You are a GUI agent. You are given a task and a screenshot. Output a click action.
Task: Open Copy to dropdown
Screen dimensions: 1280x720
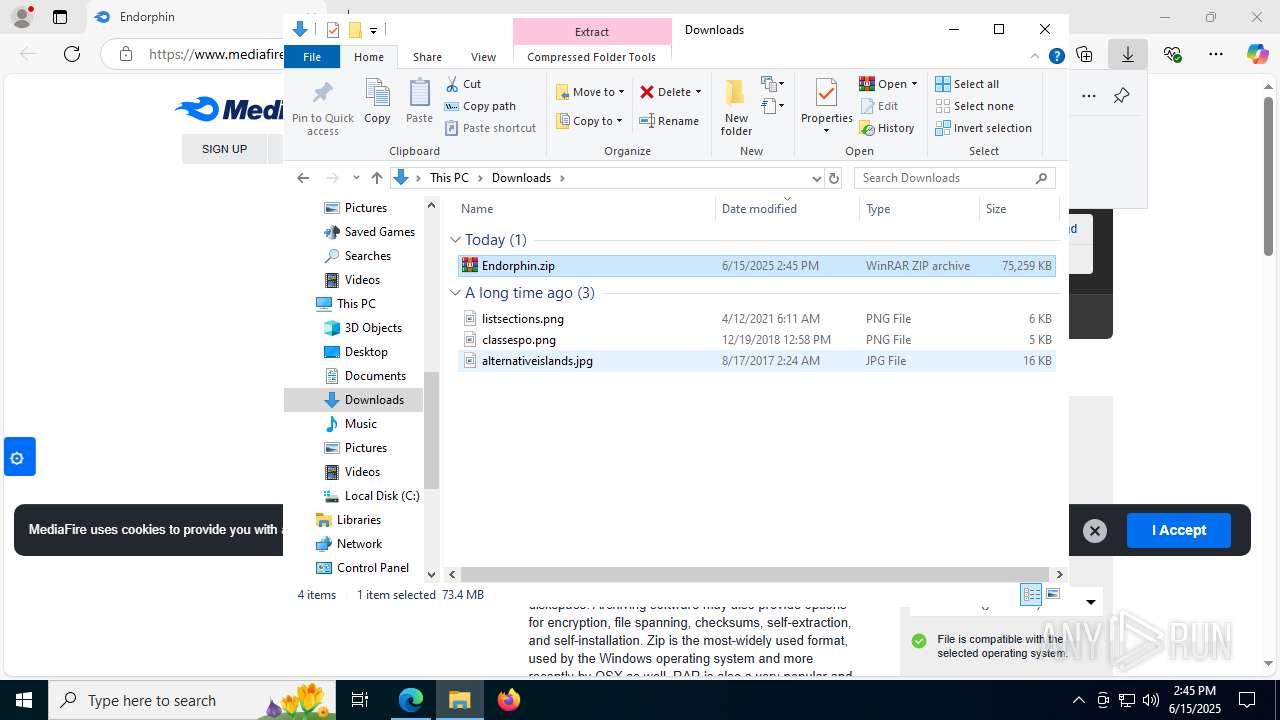pos(590,121)
